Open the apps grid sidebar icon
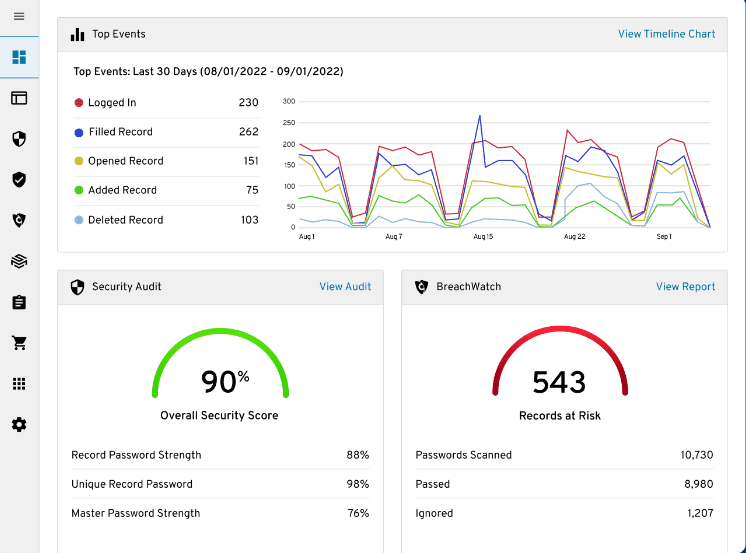Viewport: 746px width, 553px height. (x=19, y=384)
